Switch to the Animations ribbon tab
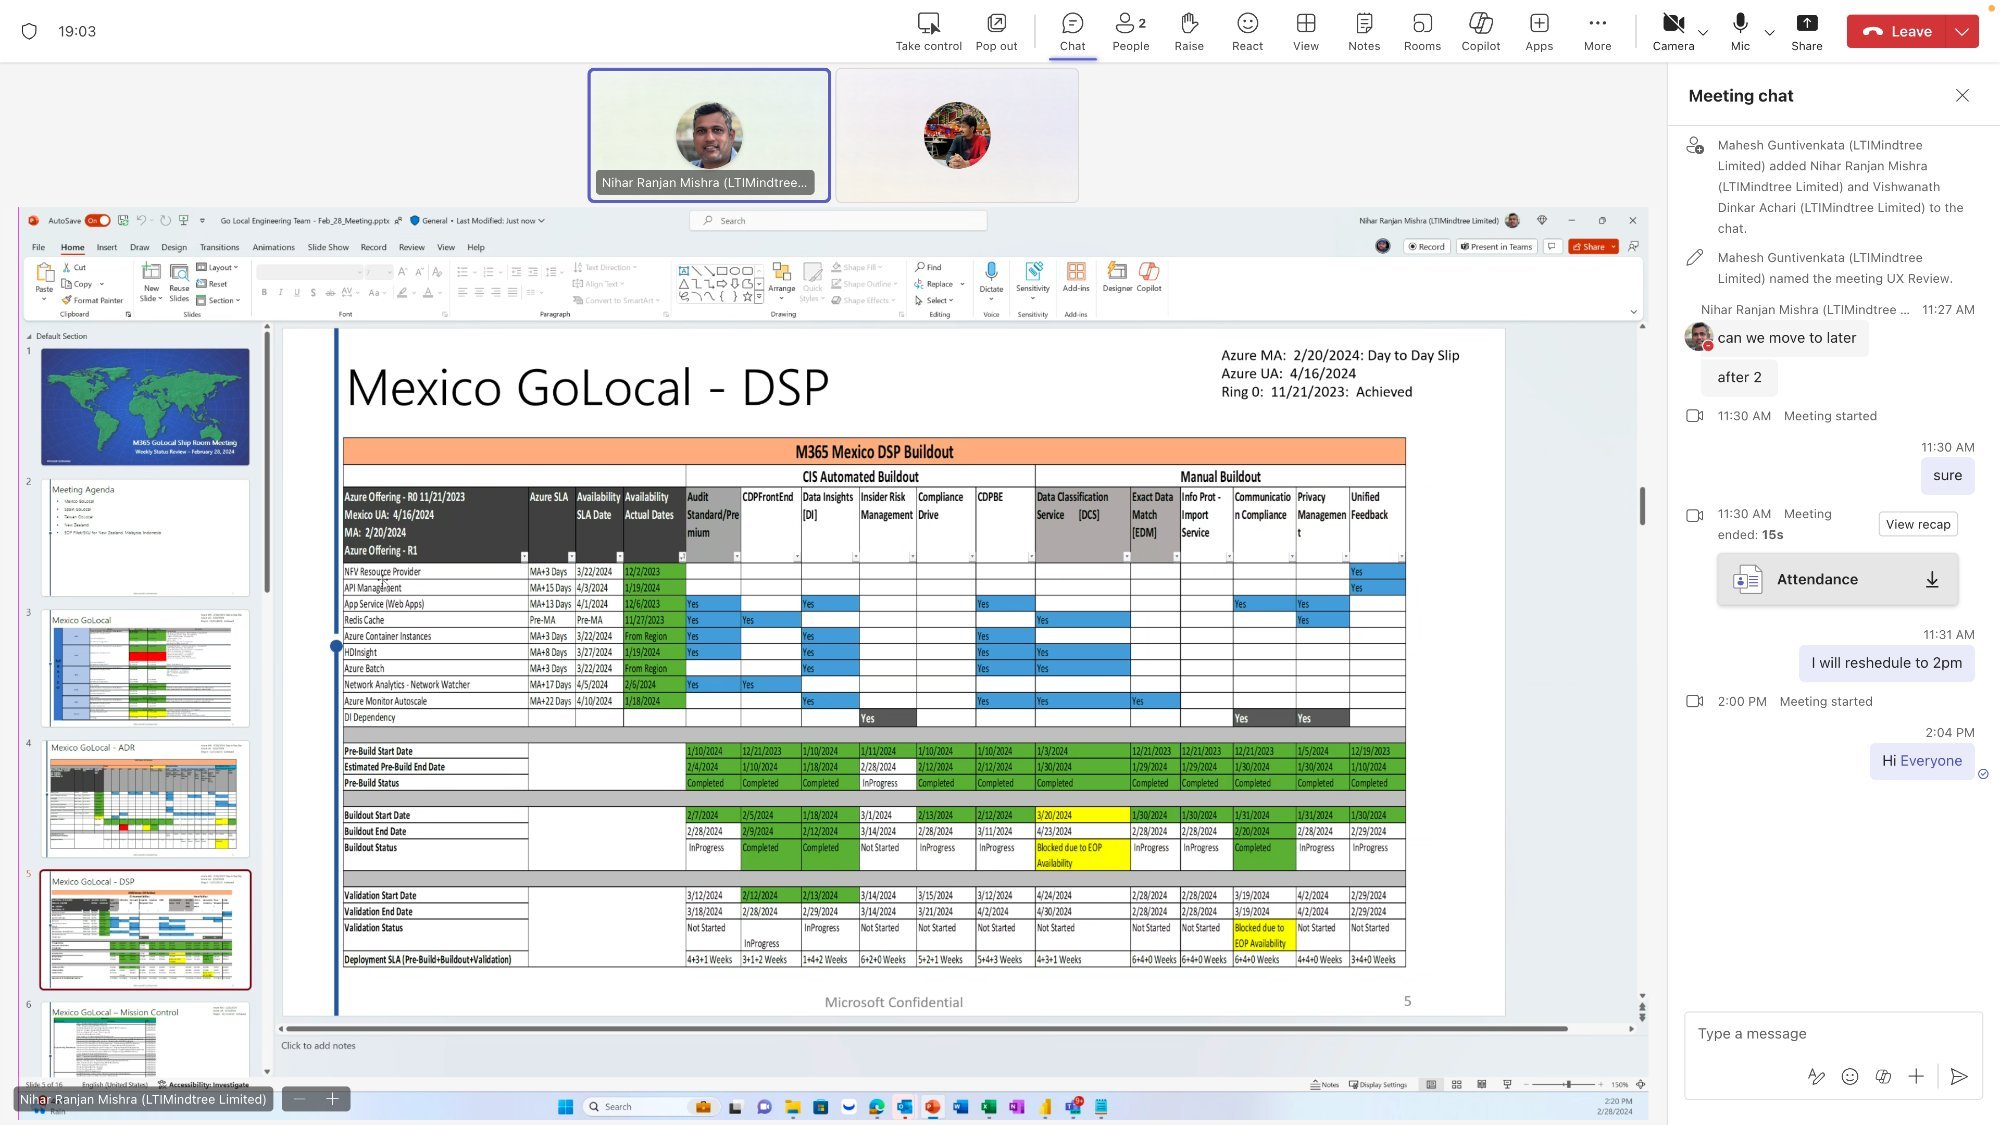 [x=273, y=247]
